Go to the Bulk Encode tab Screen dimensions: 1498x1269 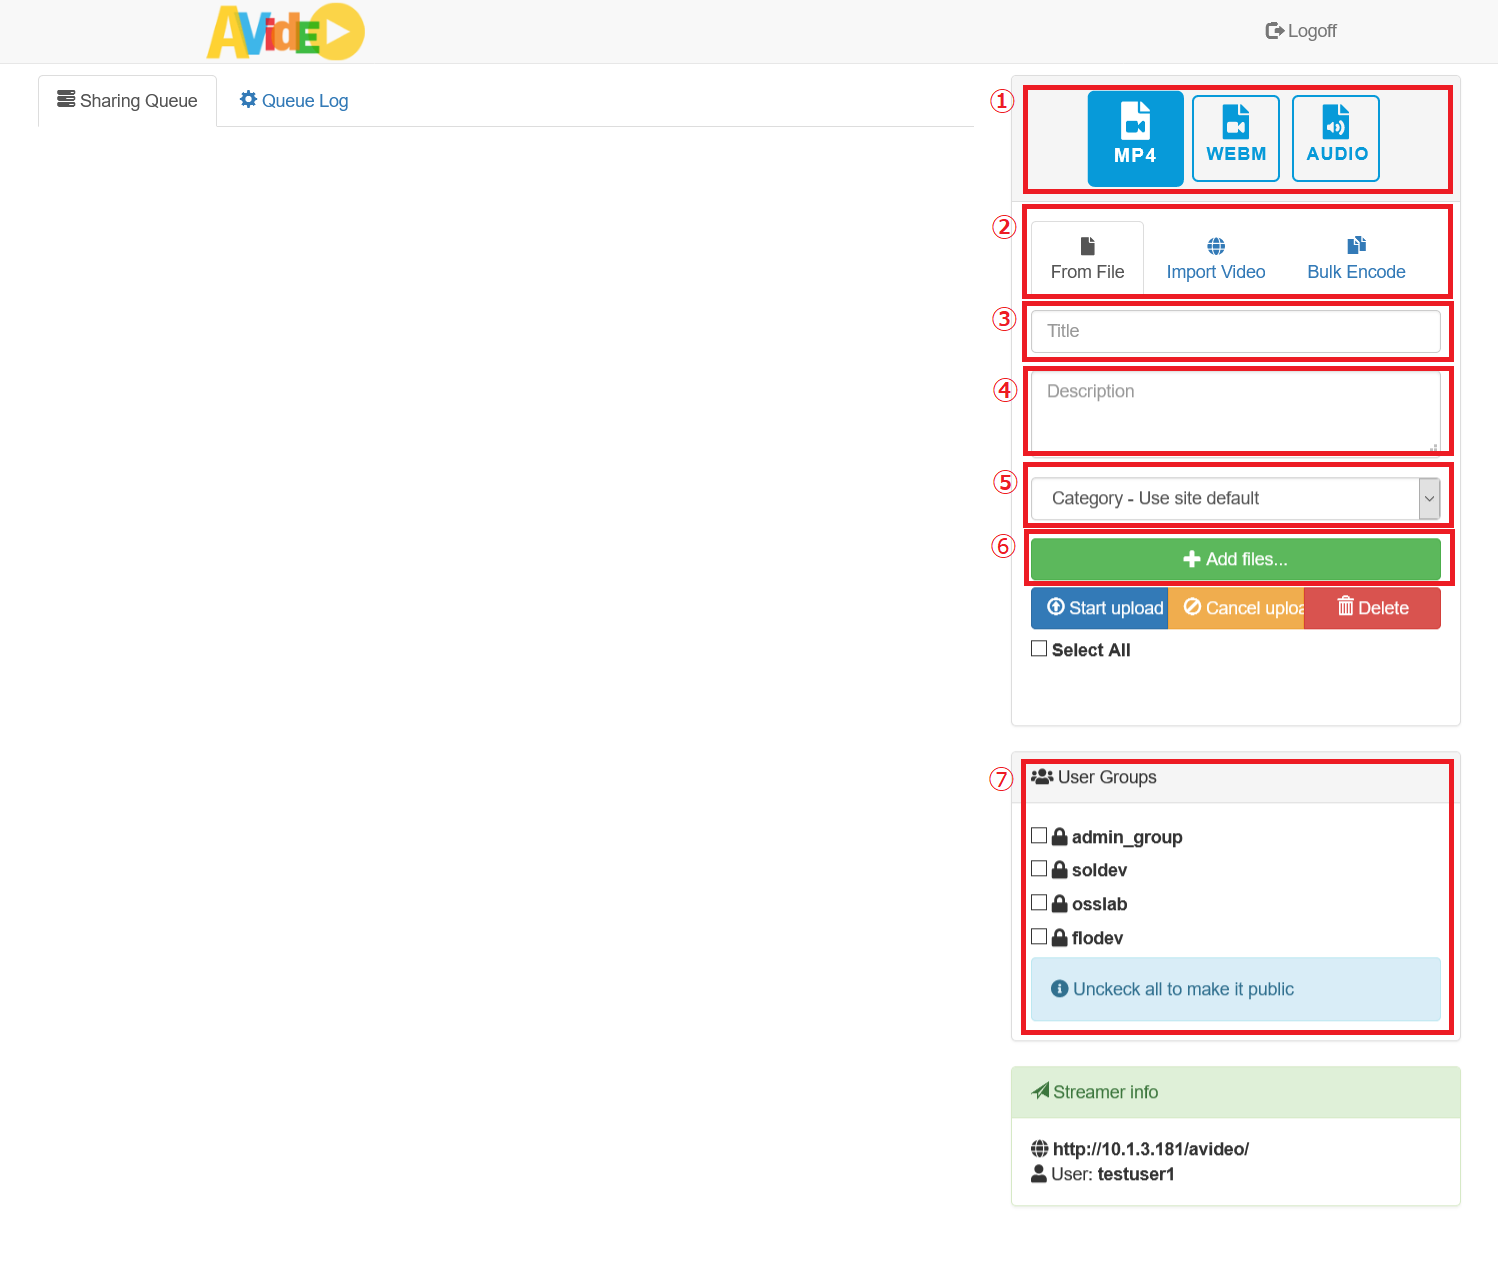(1356, 258)
